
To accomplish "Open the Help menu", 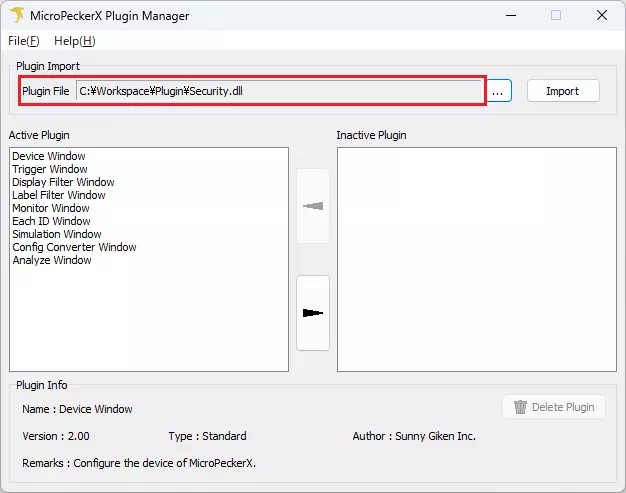I will [75, 41].
